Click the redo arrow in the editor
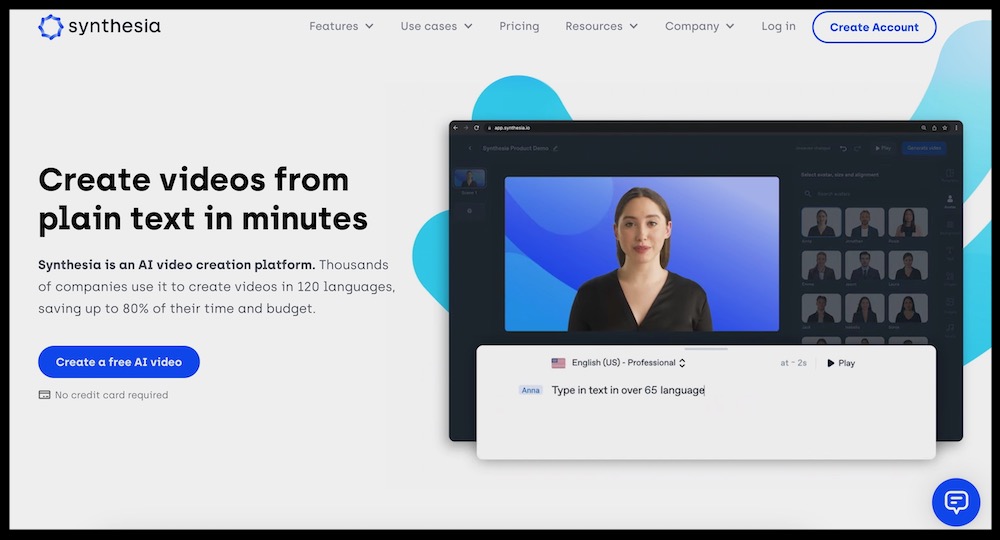Viewport: 1000px width, 540px height. (x=857, y=149)
